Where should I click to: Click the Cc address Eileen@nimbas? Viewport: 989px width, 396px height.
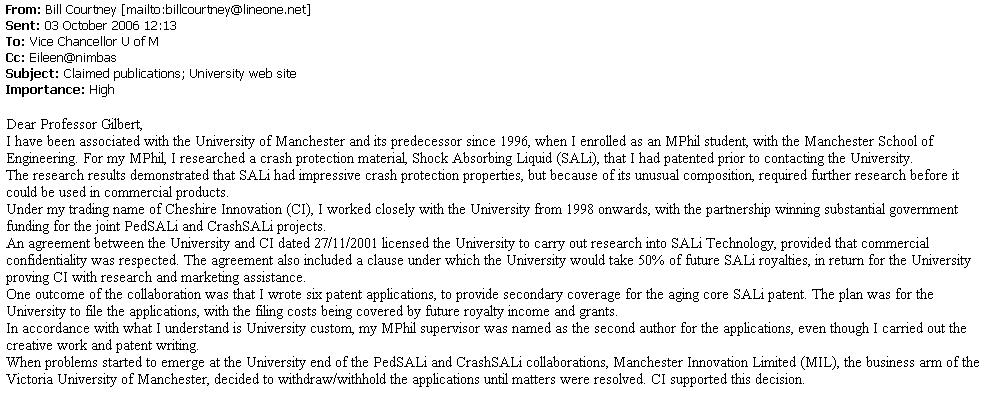tap(72, 57)
